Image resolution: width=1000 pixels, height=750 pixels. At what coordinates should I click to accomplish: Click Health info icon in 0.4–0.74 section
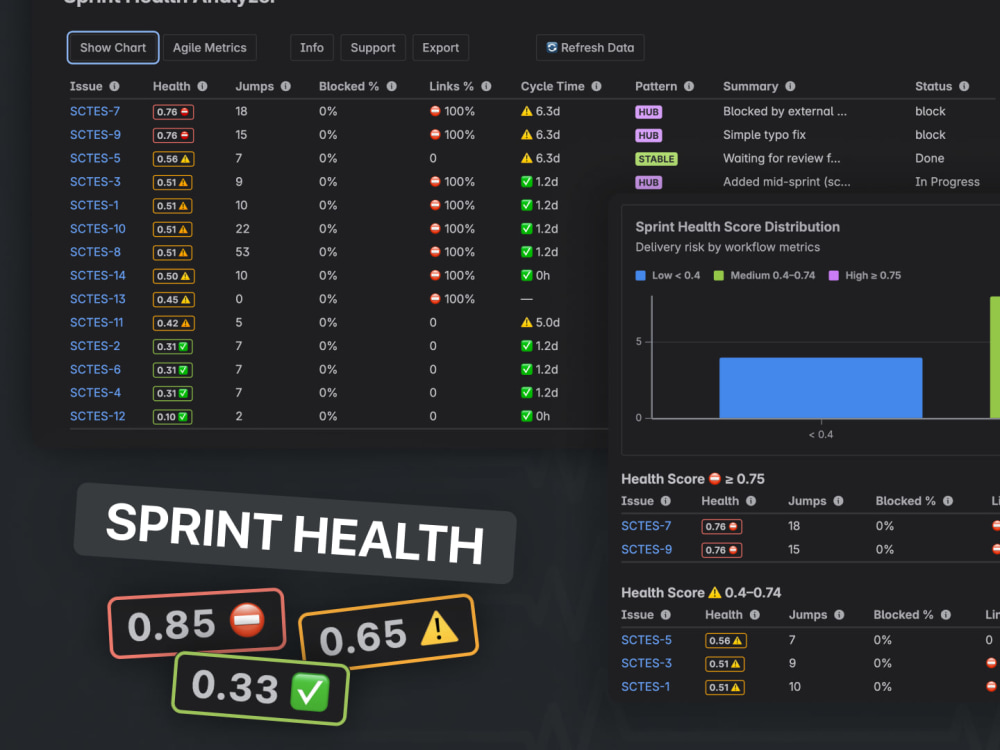tap(754, 615)
